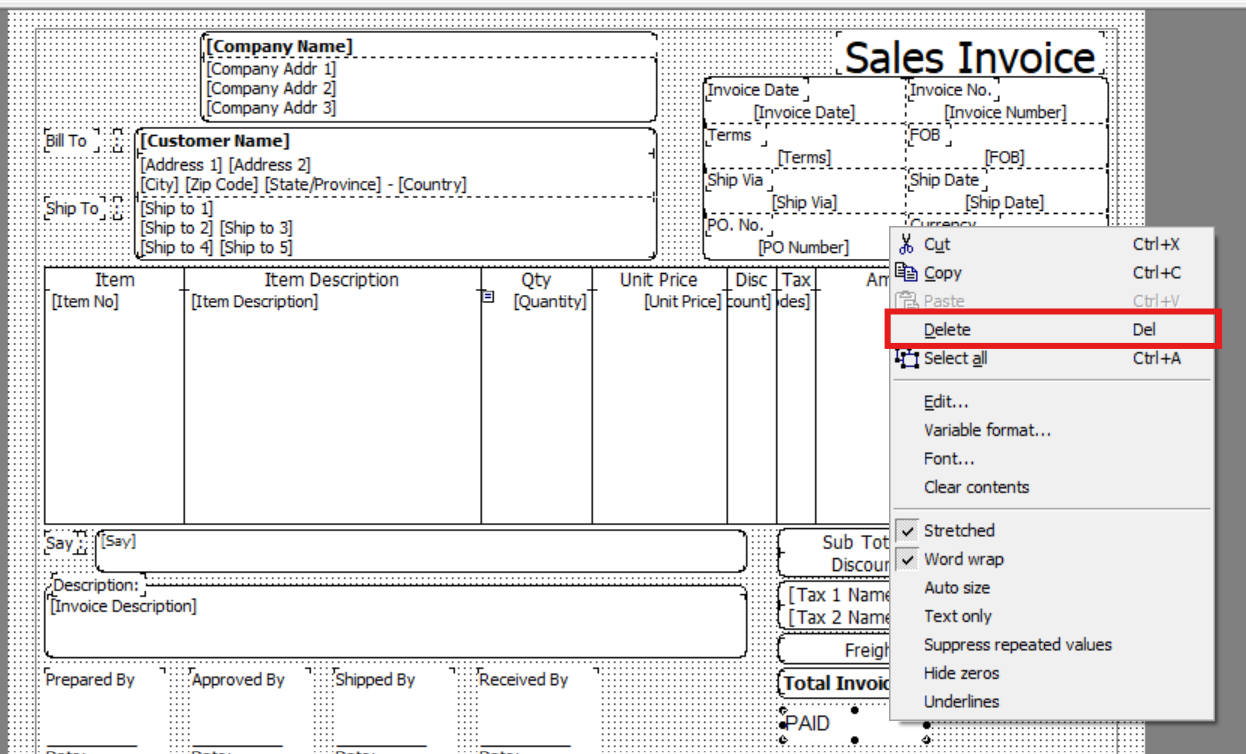Click the Copy icon in the context menu
Image resolution: width=1246 pixels, height=754 pixels.
point(906,272)
